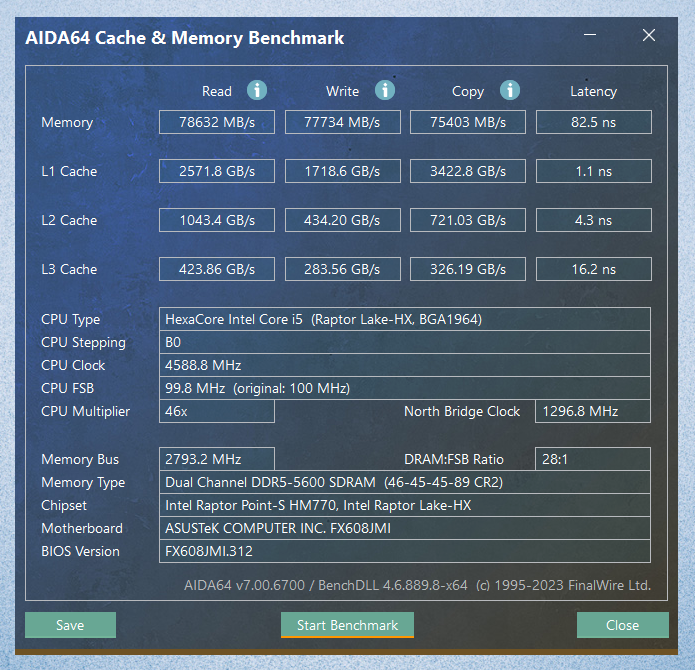Select L1 Cache copy 3422.8 GB/s
The width and height of the screenshot is (695, 670).
pos(468,171)
